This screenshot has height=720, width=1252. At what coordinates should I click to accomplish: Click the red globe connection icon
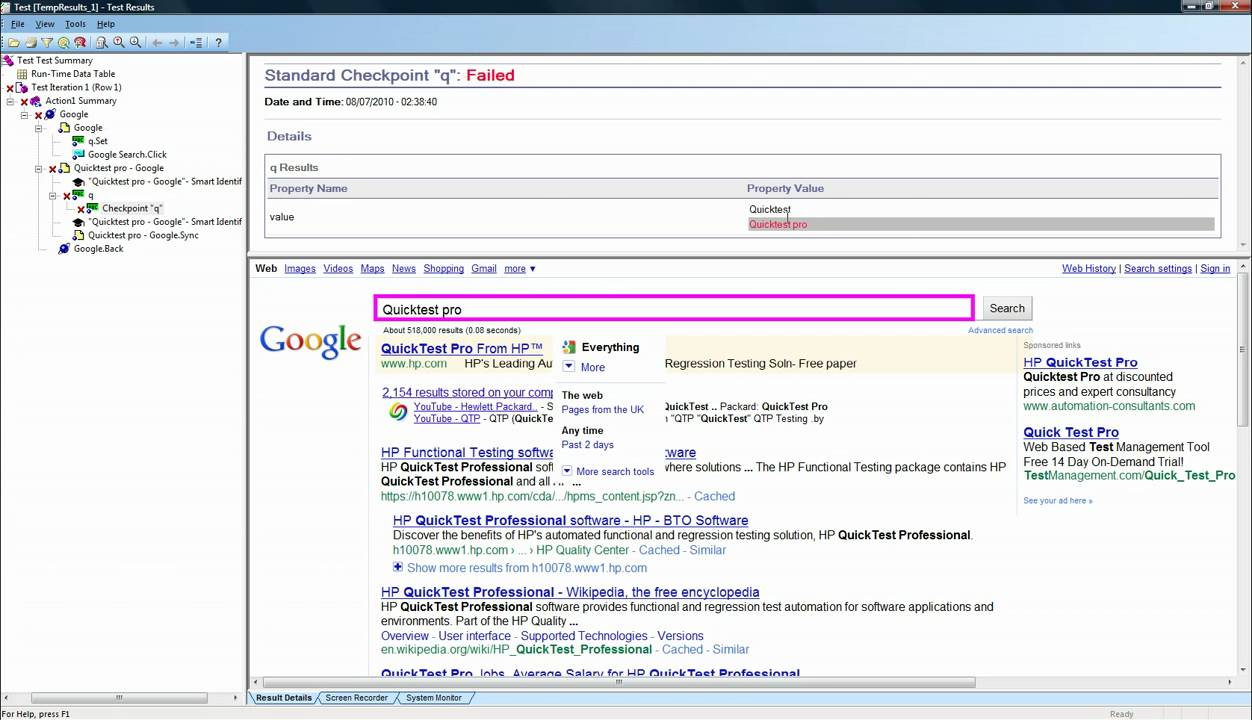click(80, 42)
